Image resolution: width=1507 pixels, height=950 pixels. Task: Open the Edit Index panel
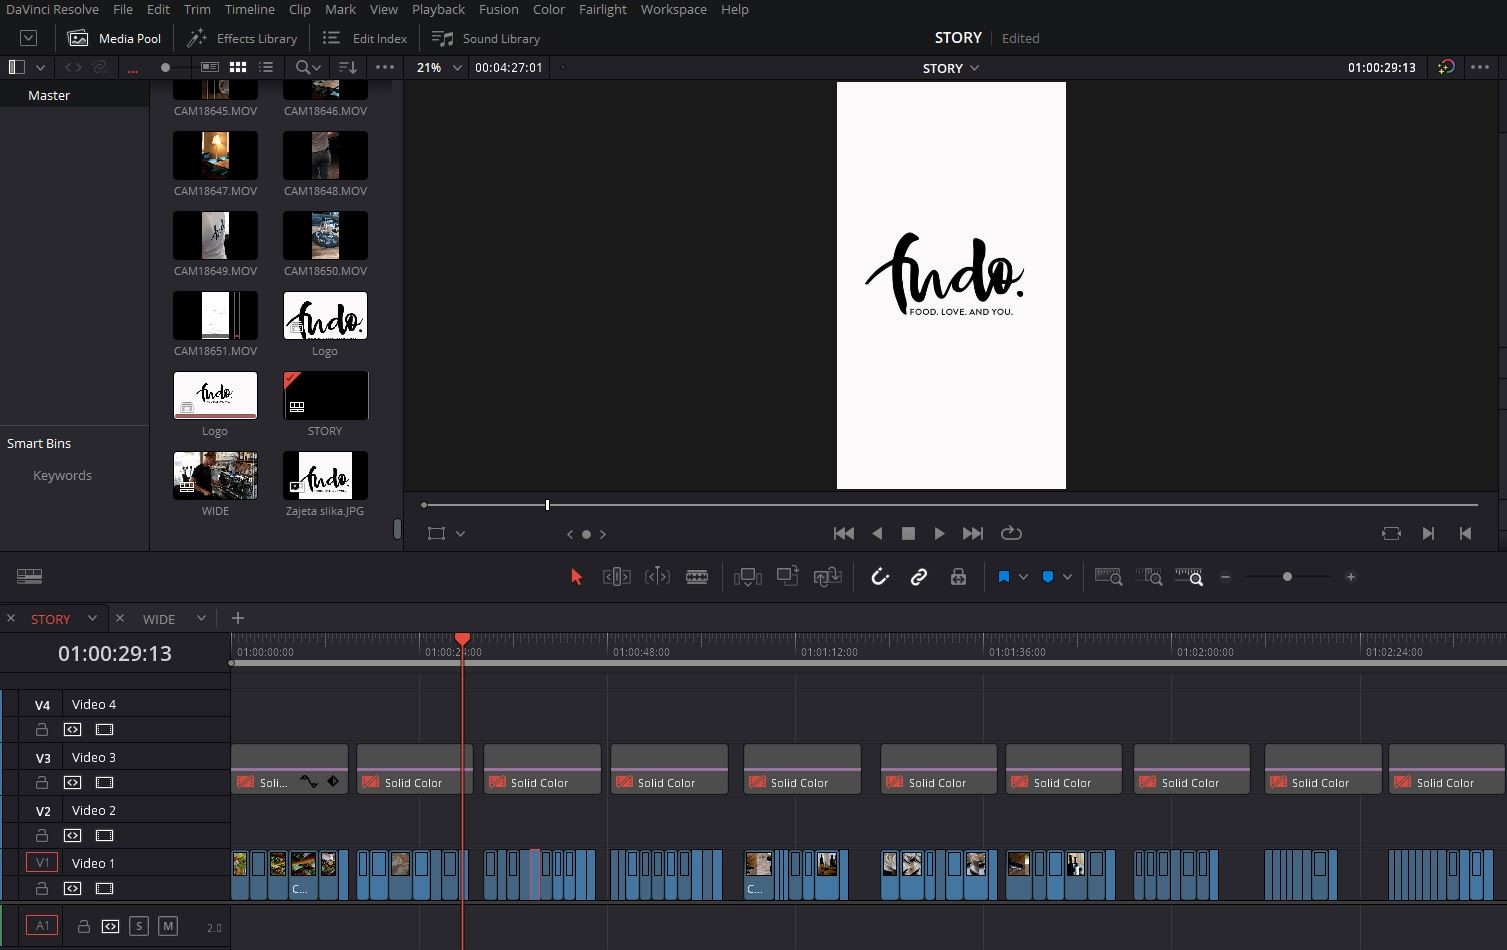click(x=365, y=38)
